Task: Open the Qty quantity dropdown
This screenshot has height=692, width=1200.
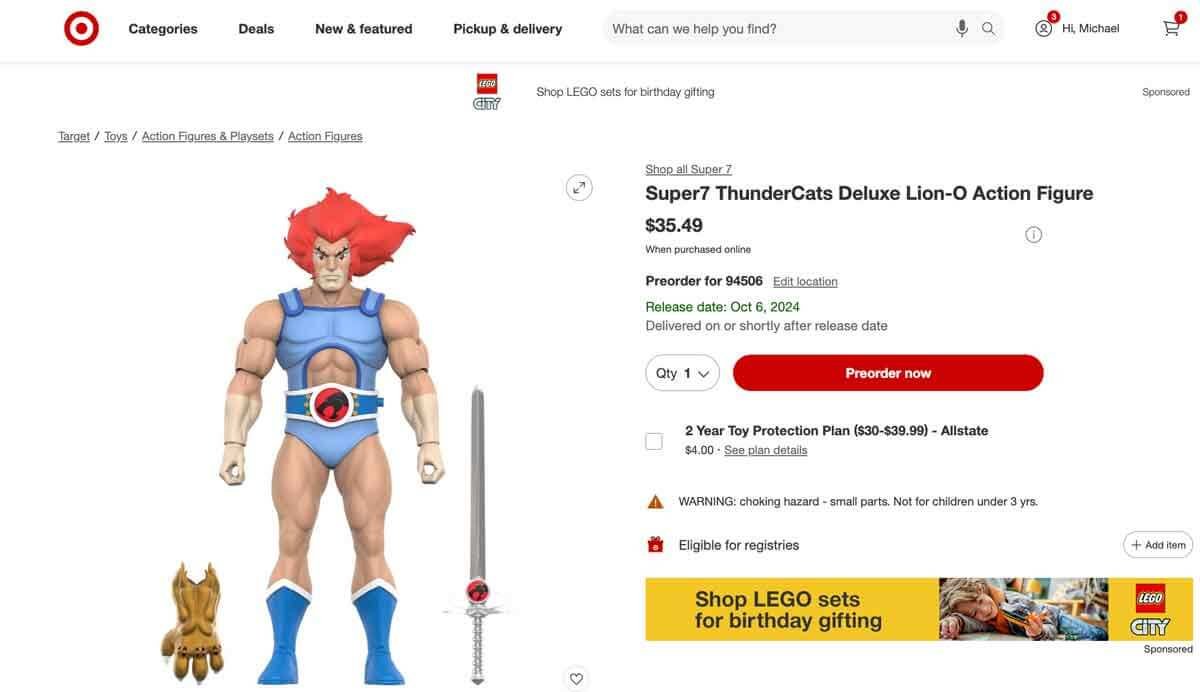Action: click(682, 373)
